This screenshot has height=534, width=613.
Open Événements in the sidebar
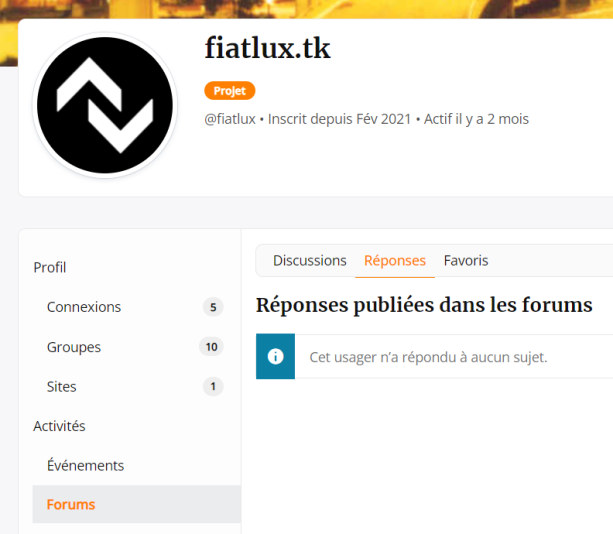(x=86, y=466)
